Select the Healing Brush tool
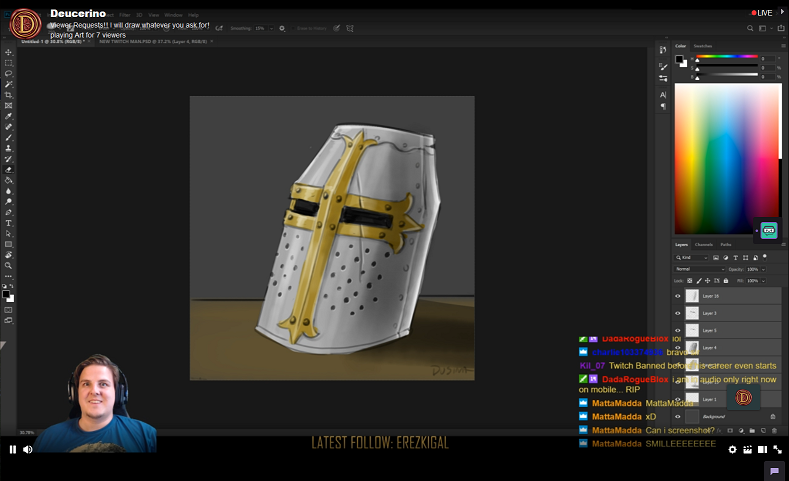Image resolution: width=789 pixels, height=481 pixels. tap(9, 127)
